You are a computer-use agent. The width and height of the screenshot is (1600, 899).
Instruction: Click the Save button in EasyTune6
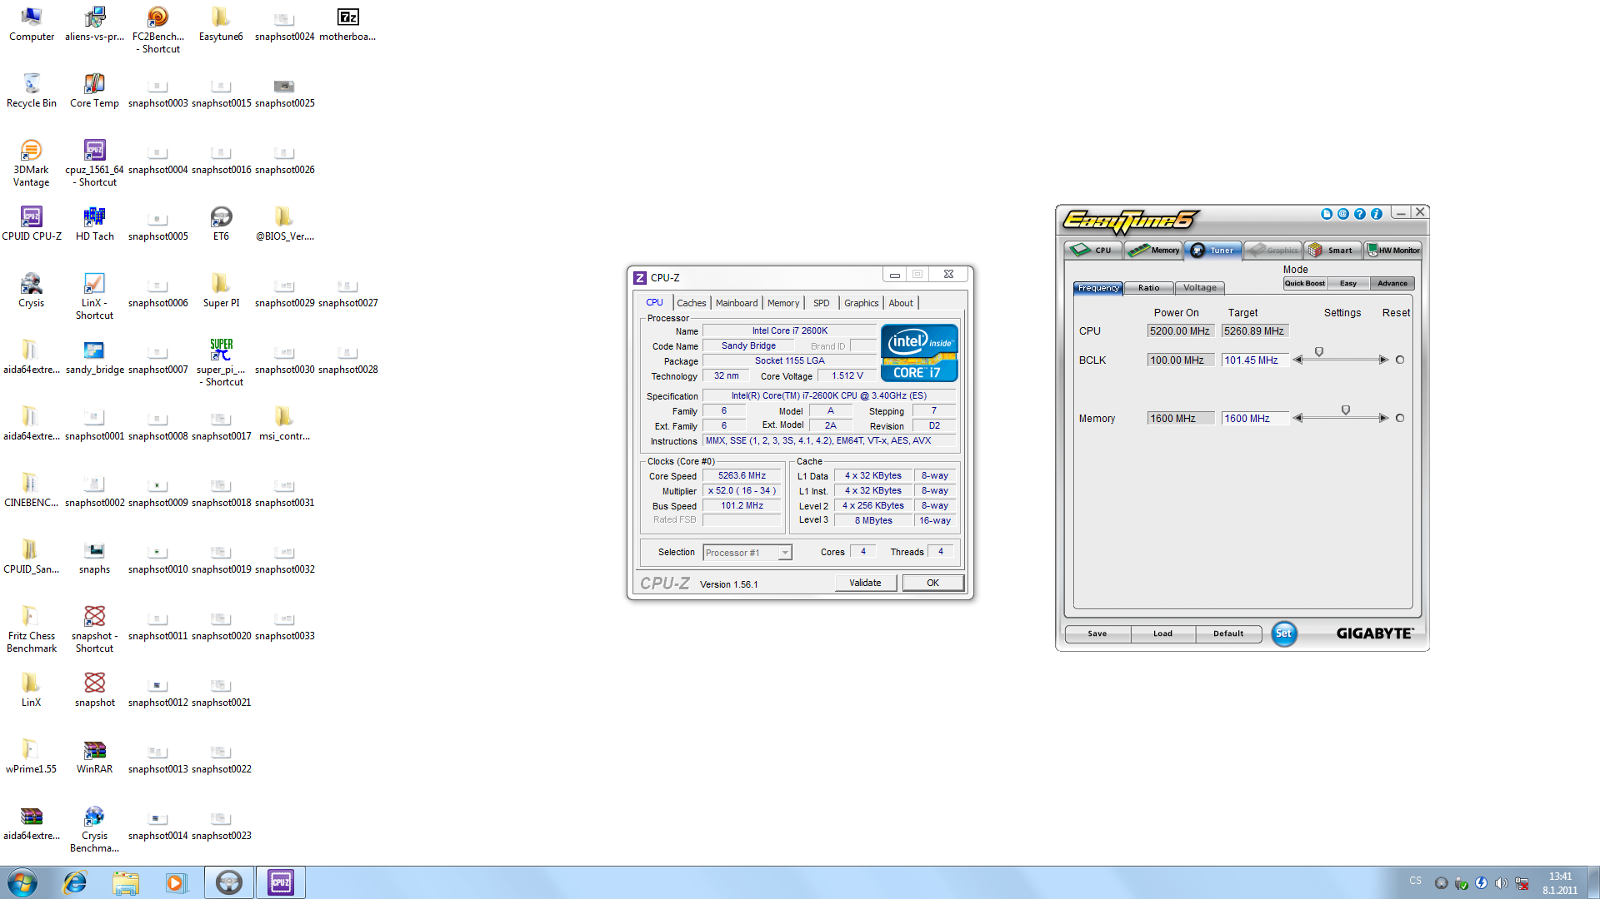pos(1097,634)
